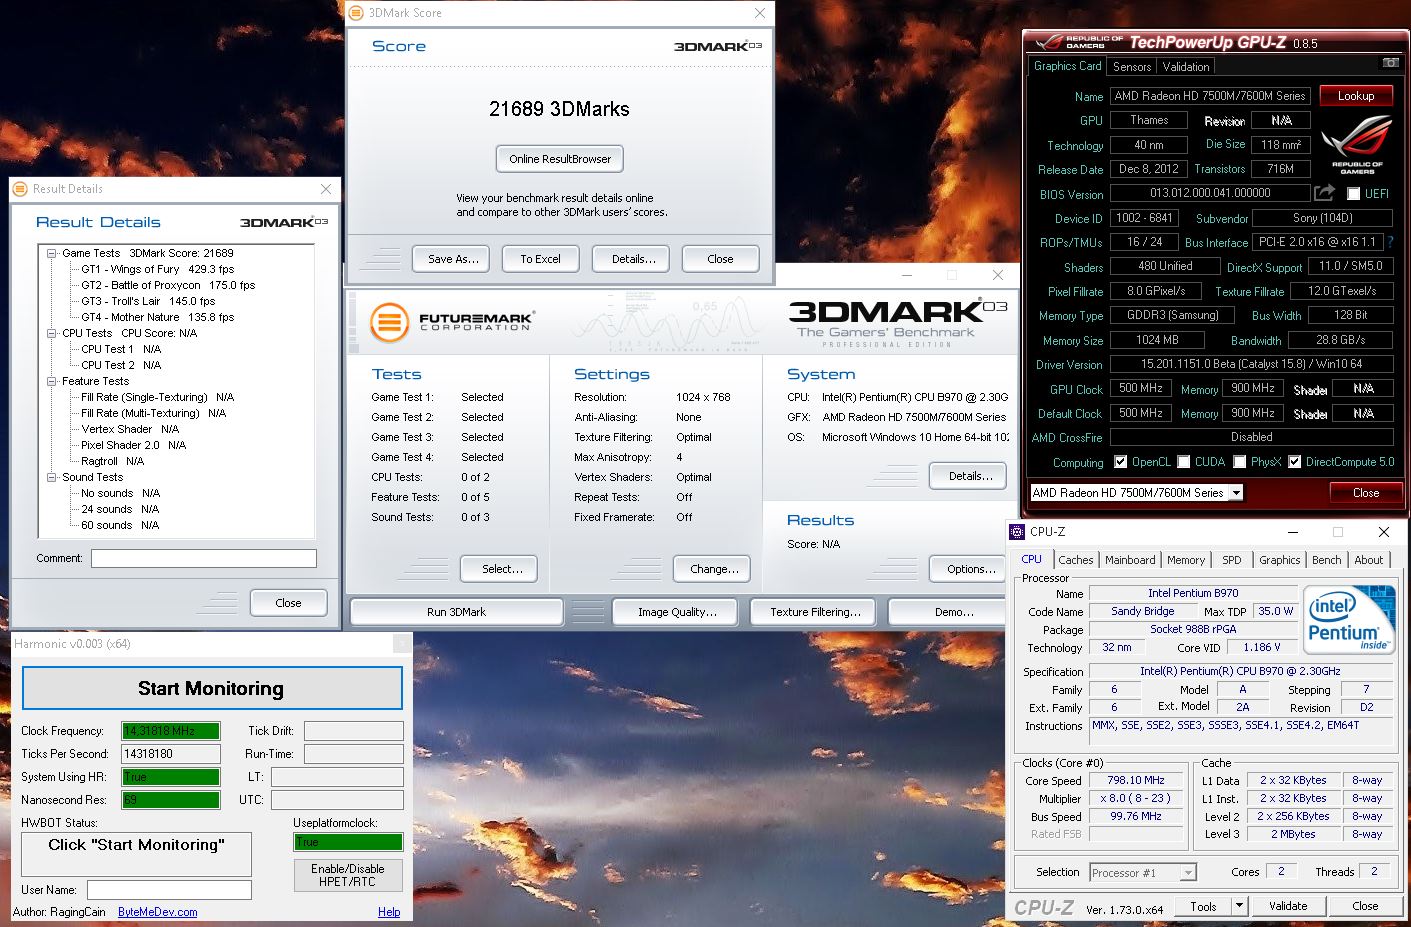This screenshot has height=927, width=1411.
Task: Click the Texture Filtering button in 3DMark03
Action: [x=815, y=612]
